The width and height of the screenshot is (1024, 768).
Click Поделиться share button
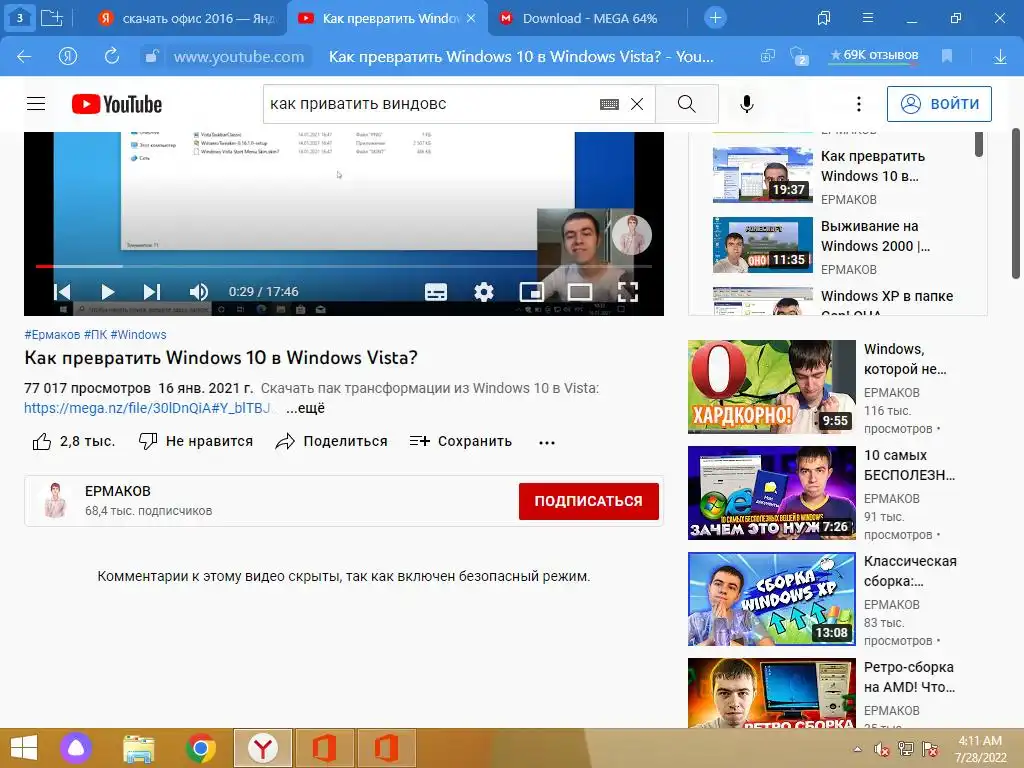(x=332, y=441)
